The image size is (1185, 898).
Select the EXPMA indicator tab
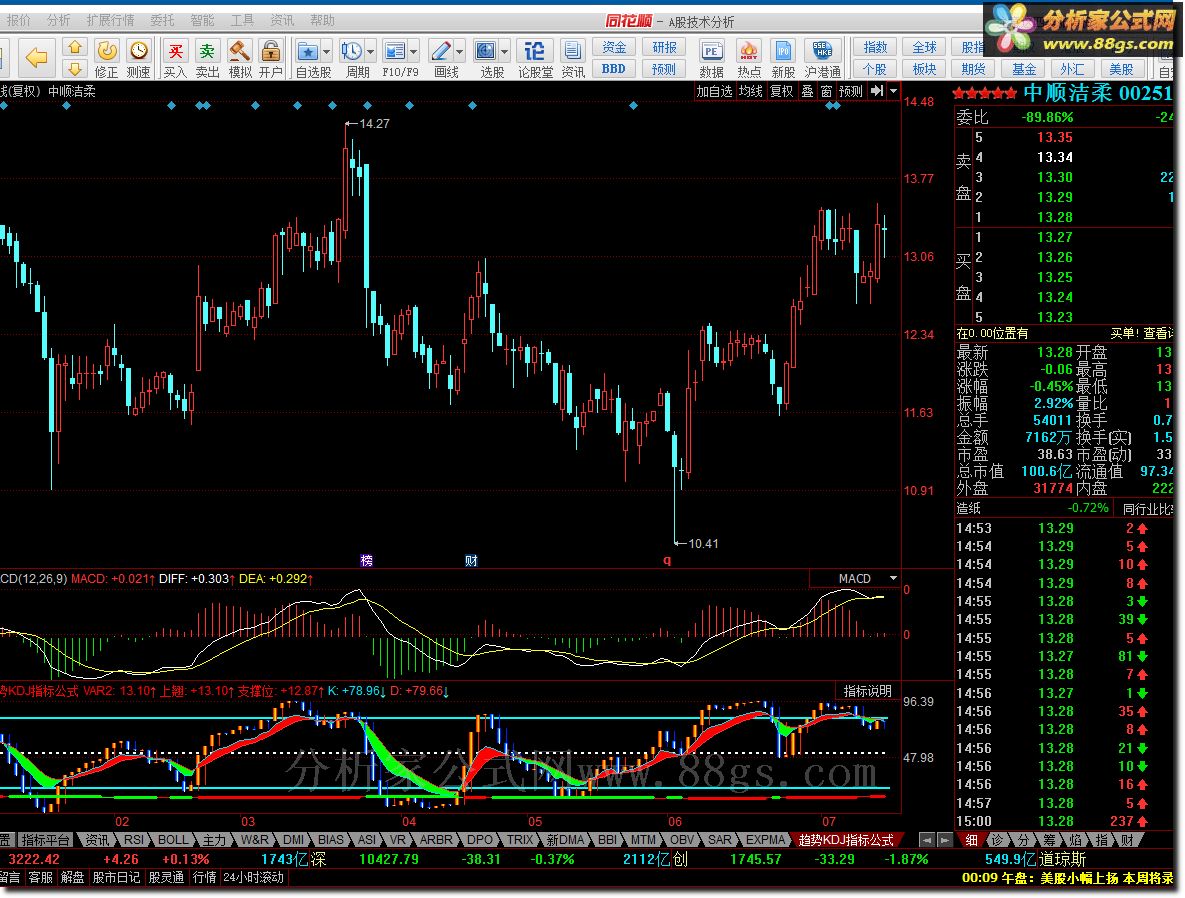tap(765, 840)
